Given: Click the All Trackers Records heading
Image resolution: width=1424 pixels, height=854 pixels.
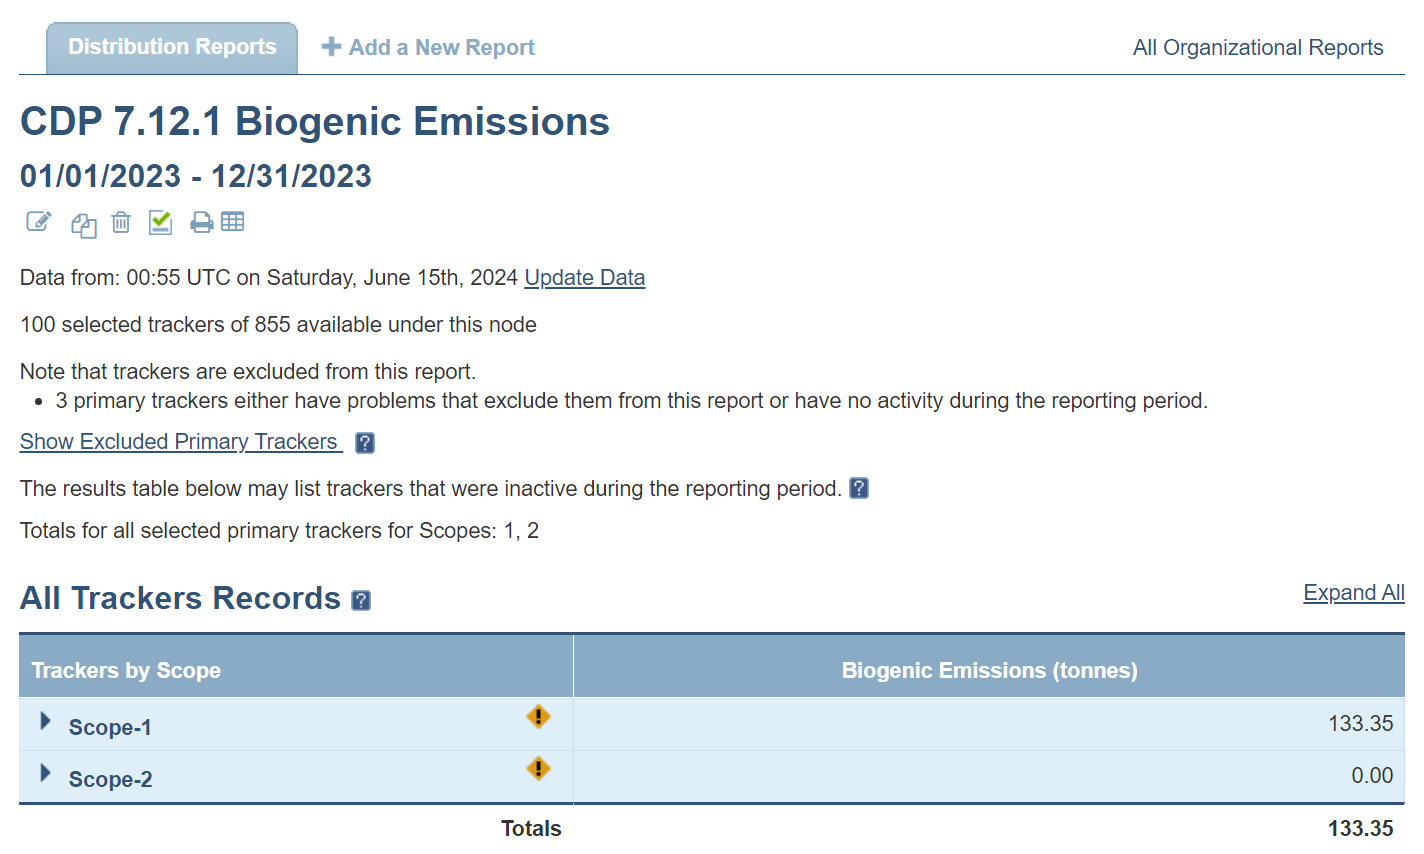Looking at the screenshot, I should click(181, 598).
